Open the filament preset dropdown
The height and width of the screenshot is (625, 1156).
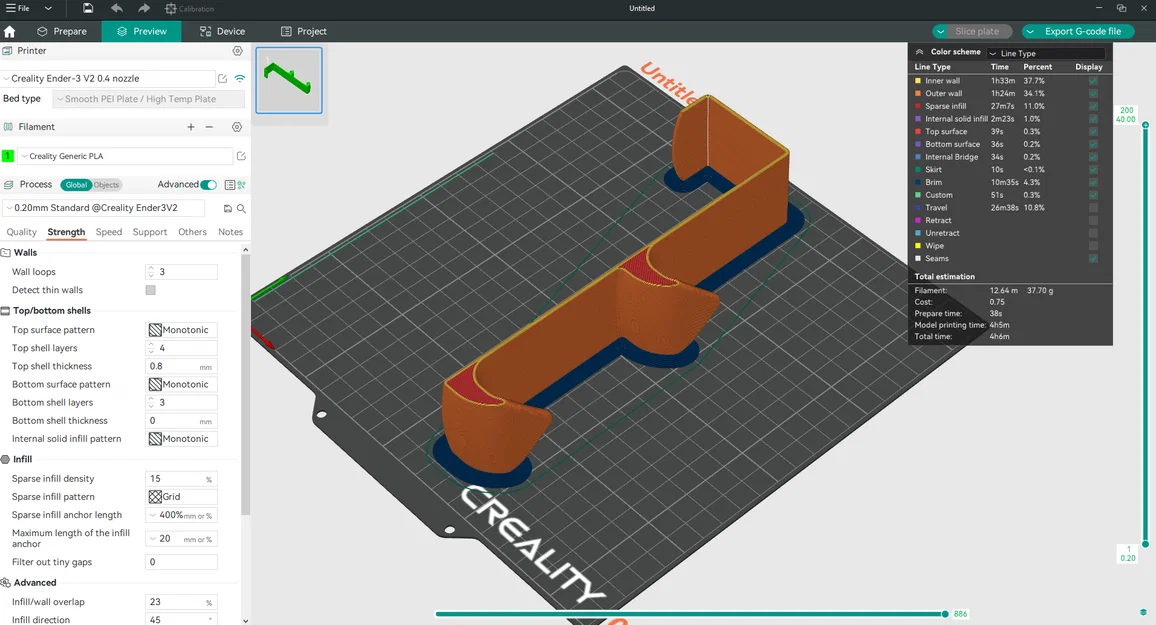pyautogui.click(x=125, y=156)
